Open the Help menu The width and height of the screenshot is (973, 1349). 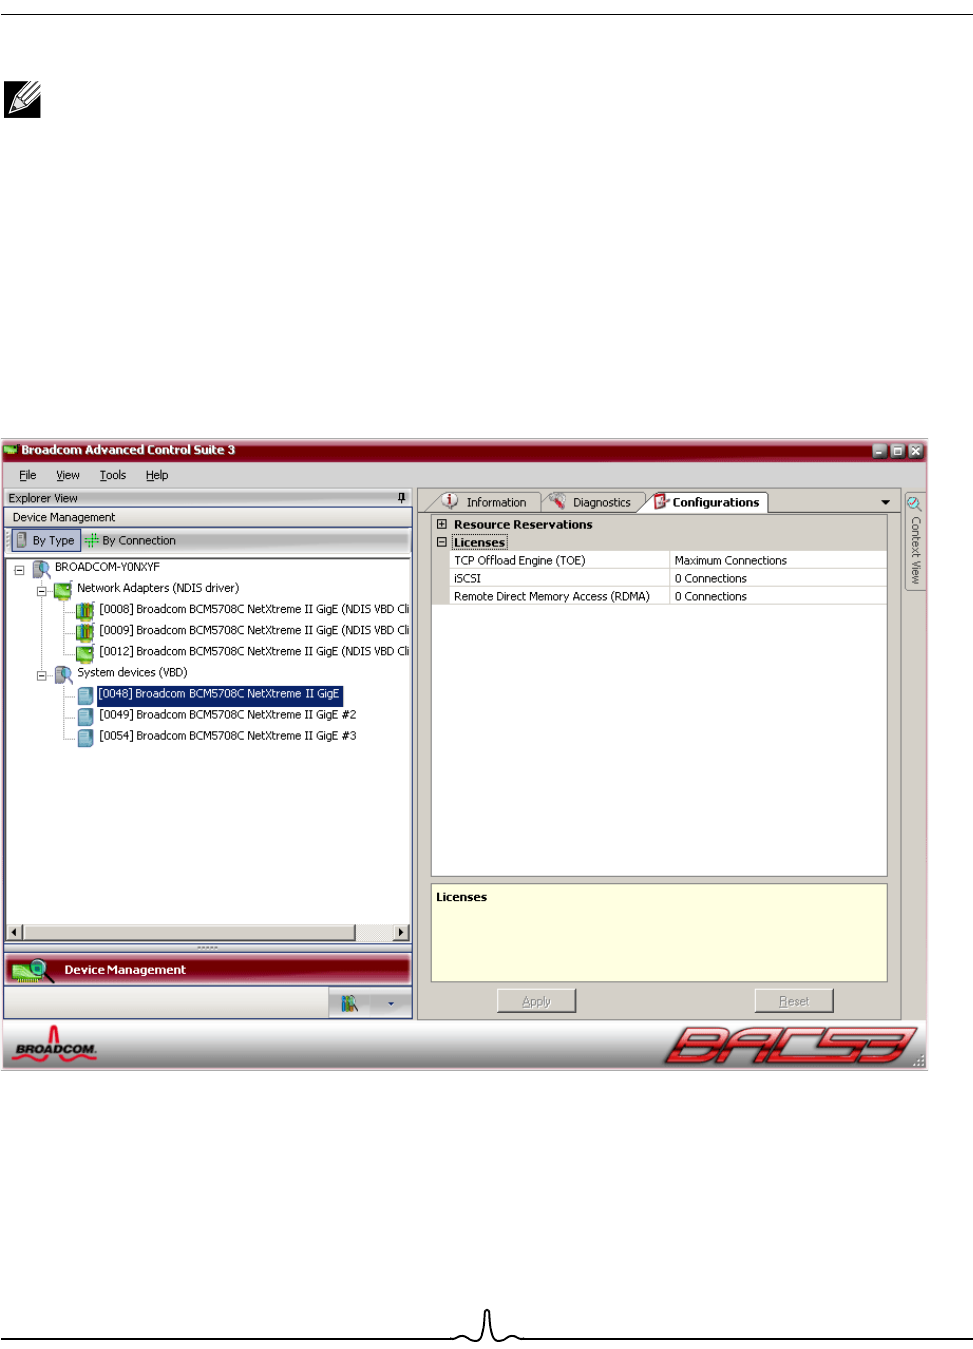(157, 475)
